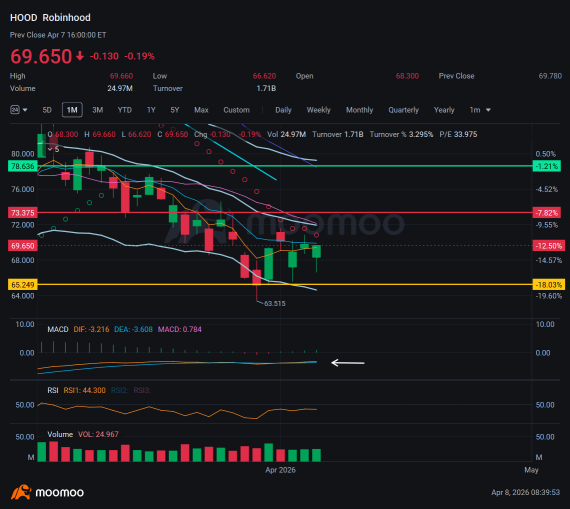Click the yellow 65.249 price line label
The width and height of the screenshot is (570, 509).
click(23, 285)
